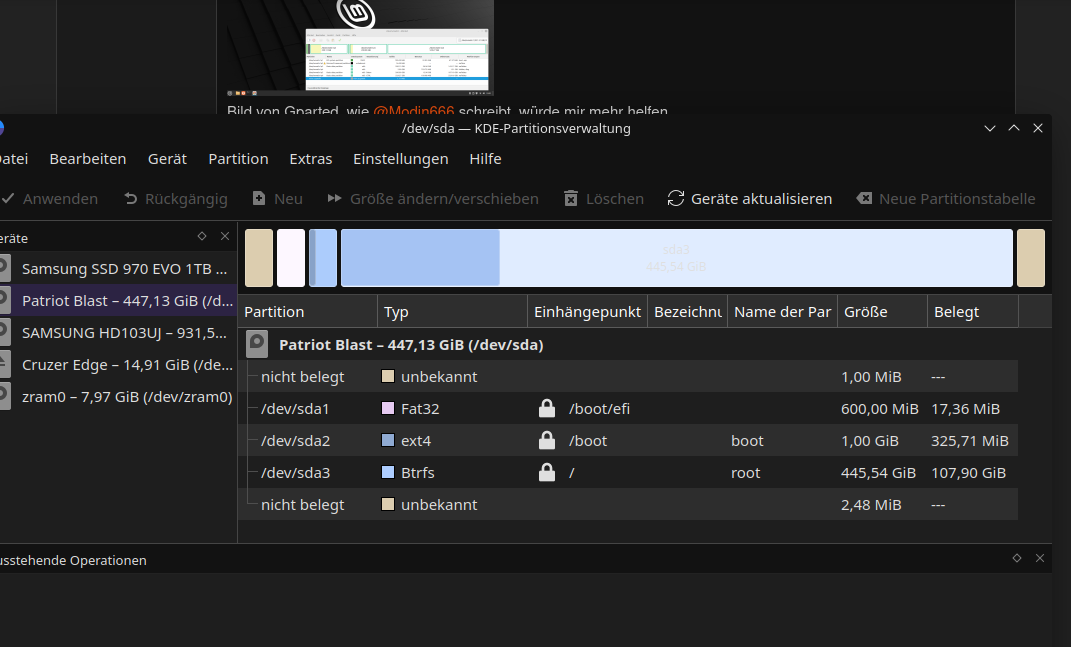Select the /dev/sda3 partition row

coord(628,473)
